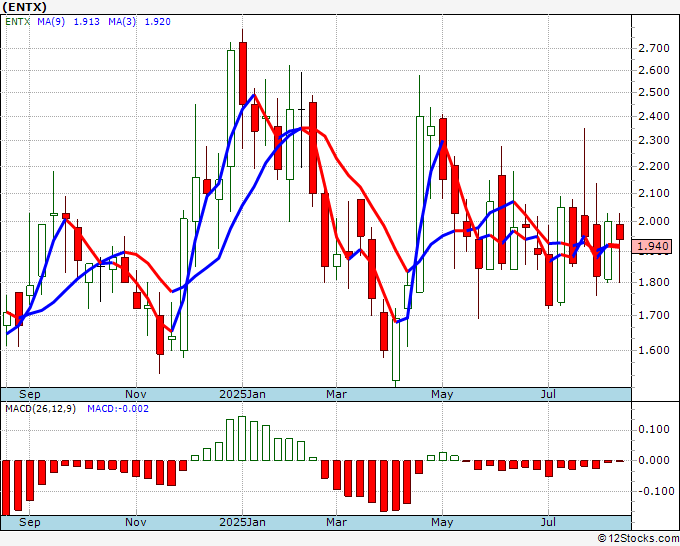Click the 2.000 price axis label
The height and width of the screenshot is (546, 680).
[x=654, y=222]
